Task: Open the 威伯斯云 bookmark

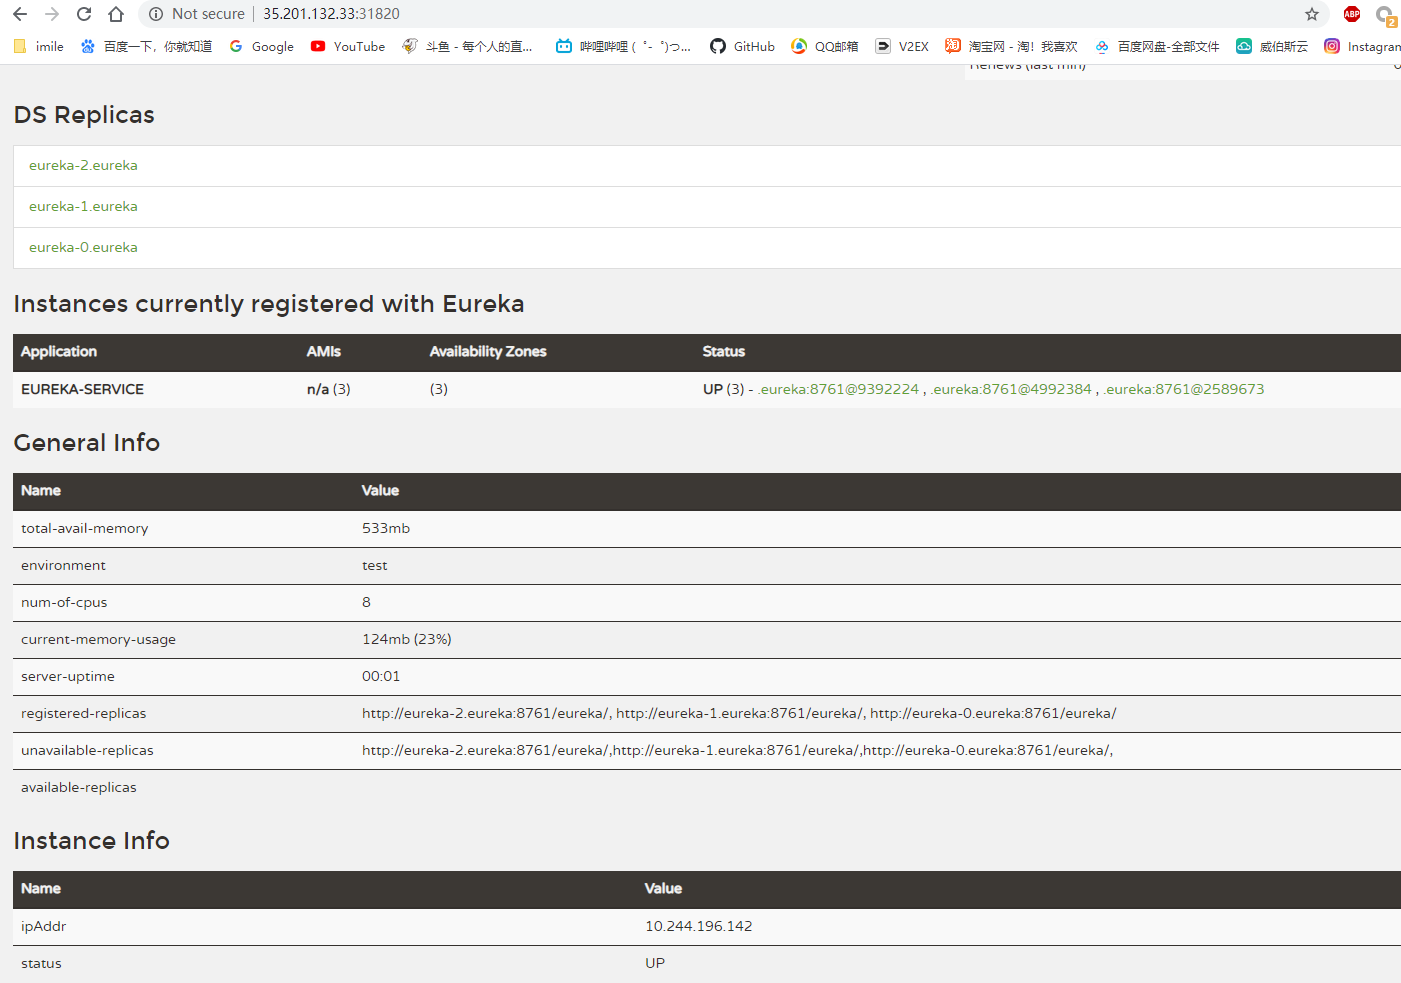Action: [1272, 46]
